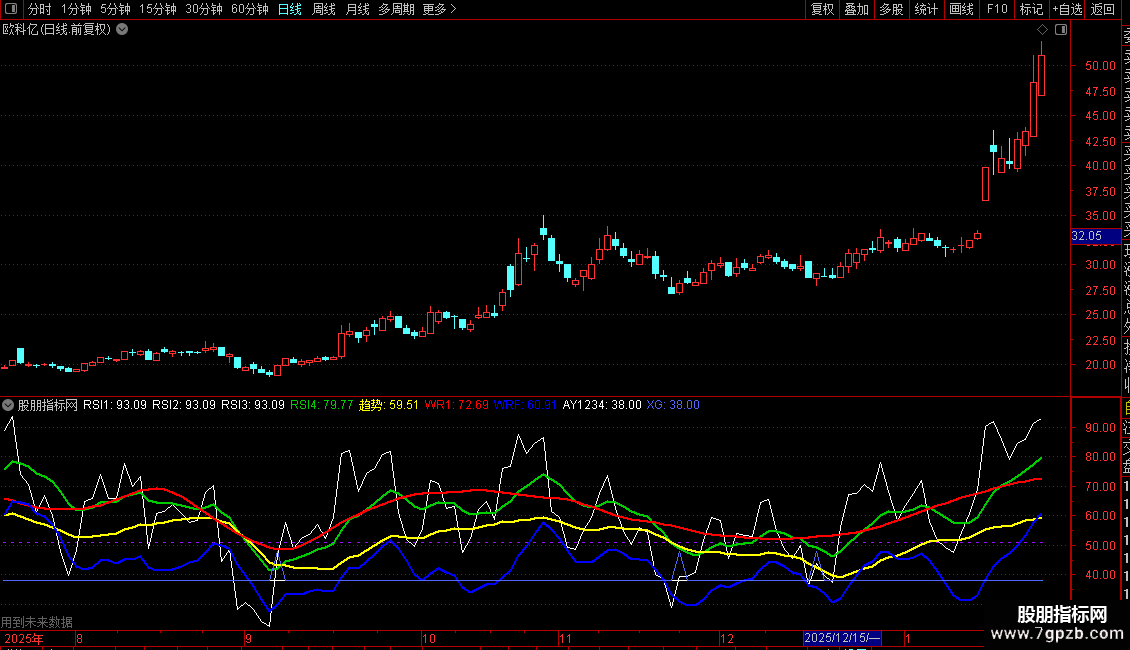The height and width of the screenshot is (650, 1130).
Task: Click the RSI1: 93.09 value
Action: [x=115, y=405]
